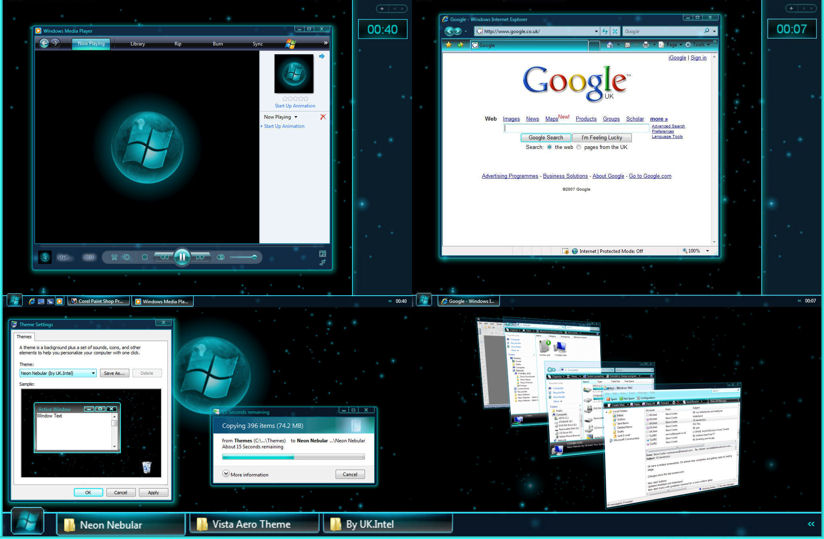The width and height of the screenshot is (824, 539).
Task: Click the Media Player back arrow
Action: (x=44, y=43)
